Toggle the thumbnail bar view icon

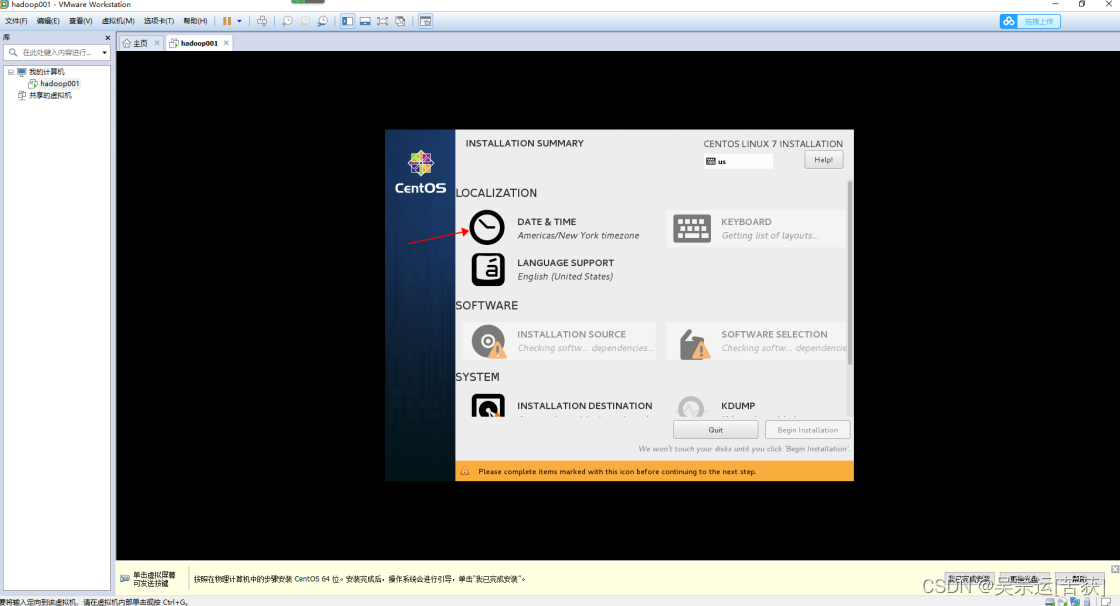tap(365, 21)
